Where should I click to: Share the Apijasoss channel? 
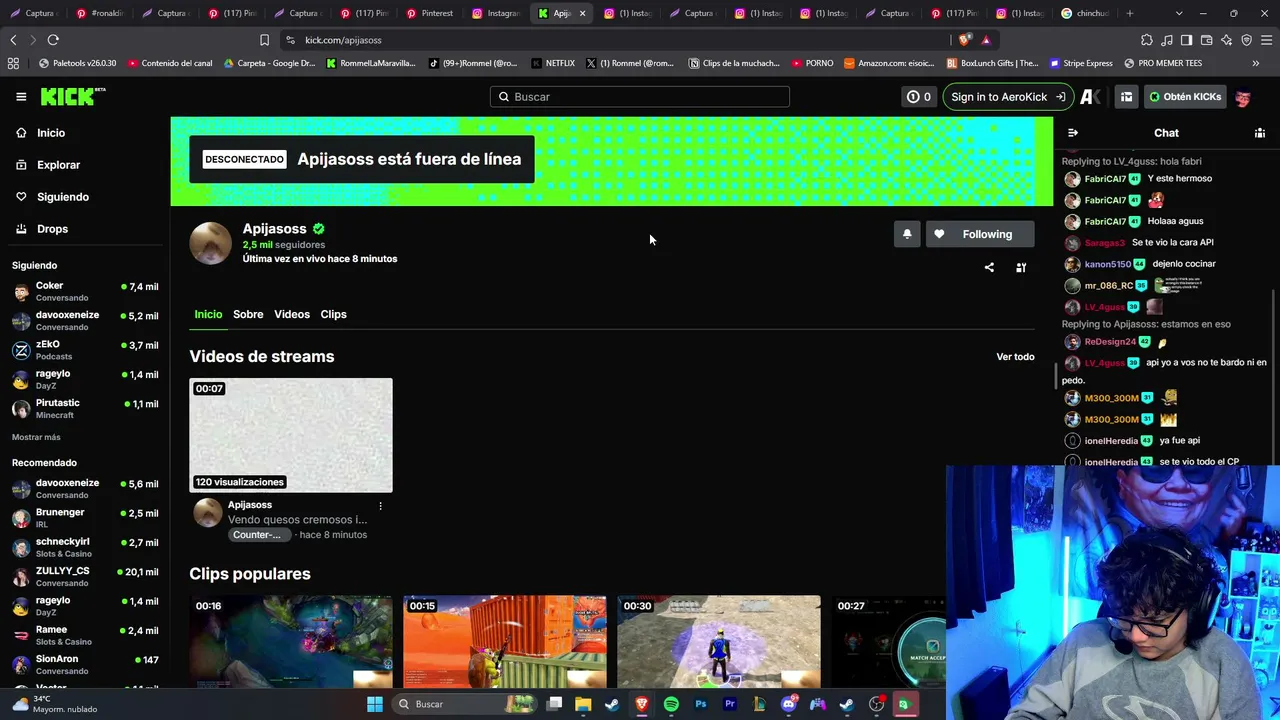(x=989, y=268)
